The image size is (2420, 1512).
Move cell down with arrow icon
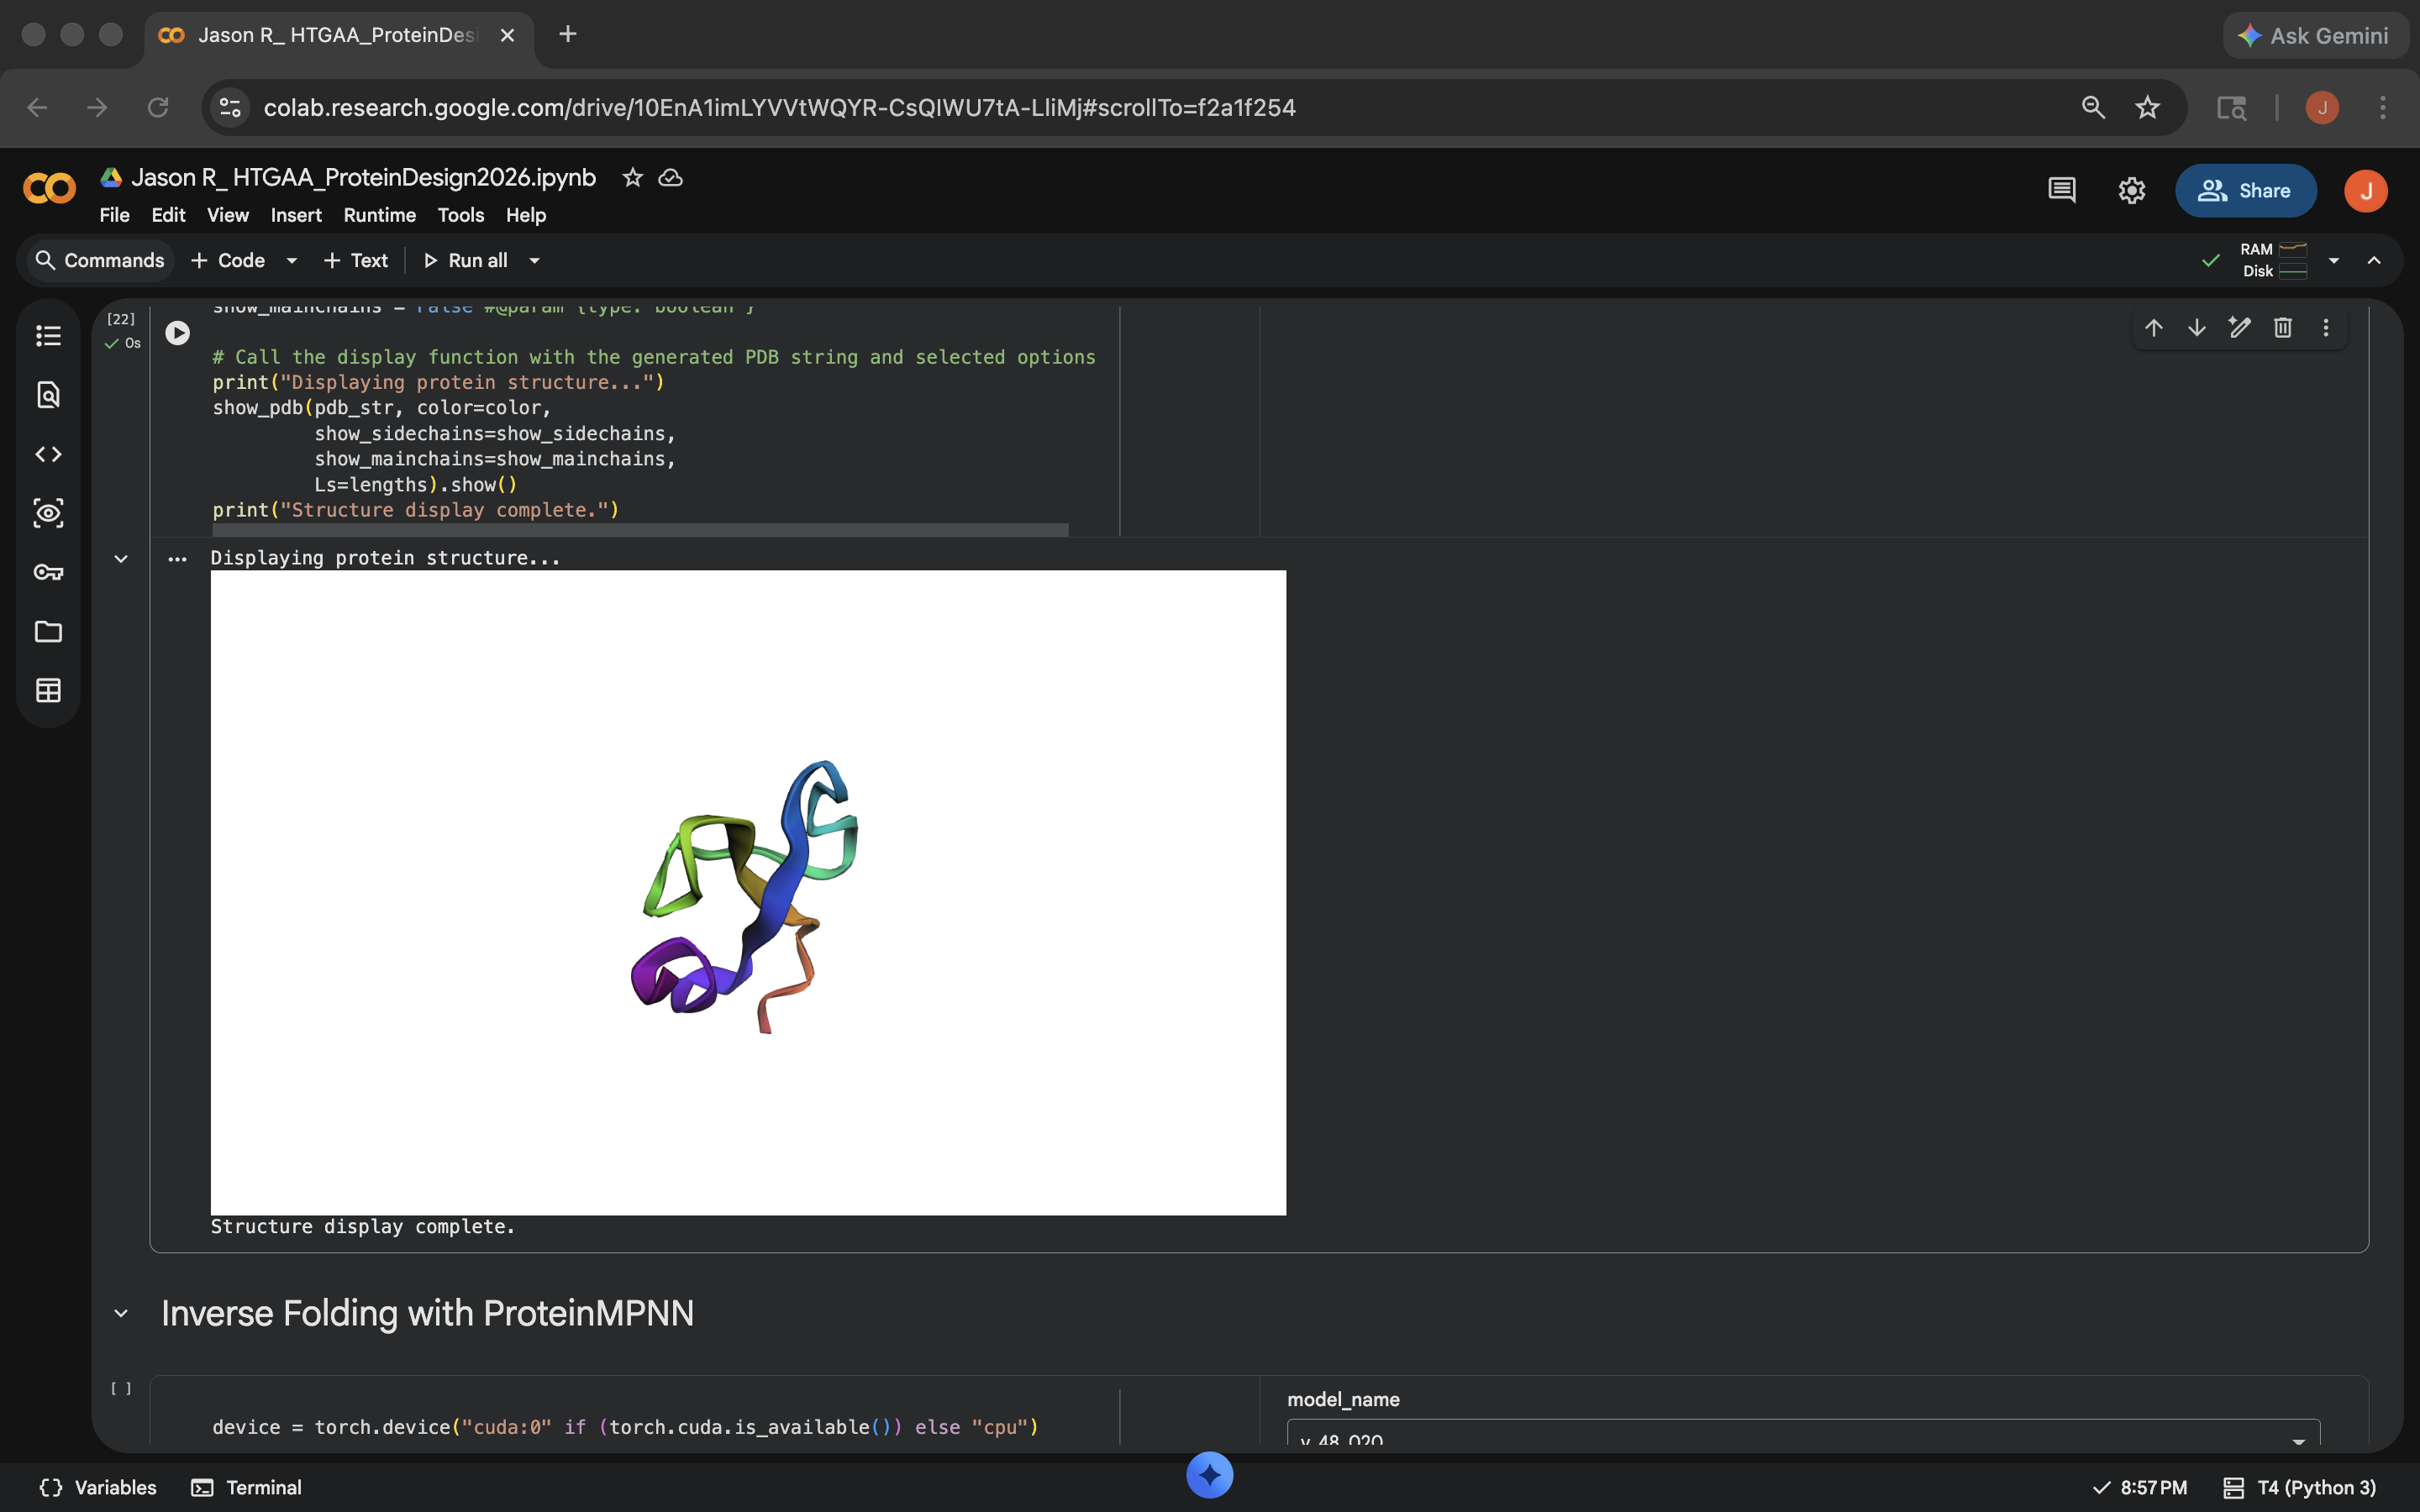click(x=2197, y=328)
